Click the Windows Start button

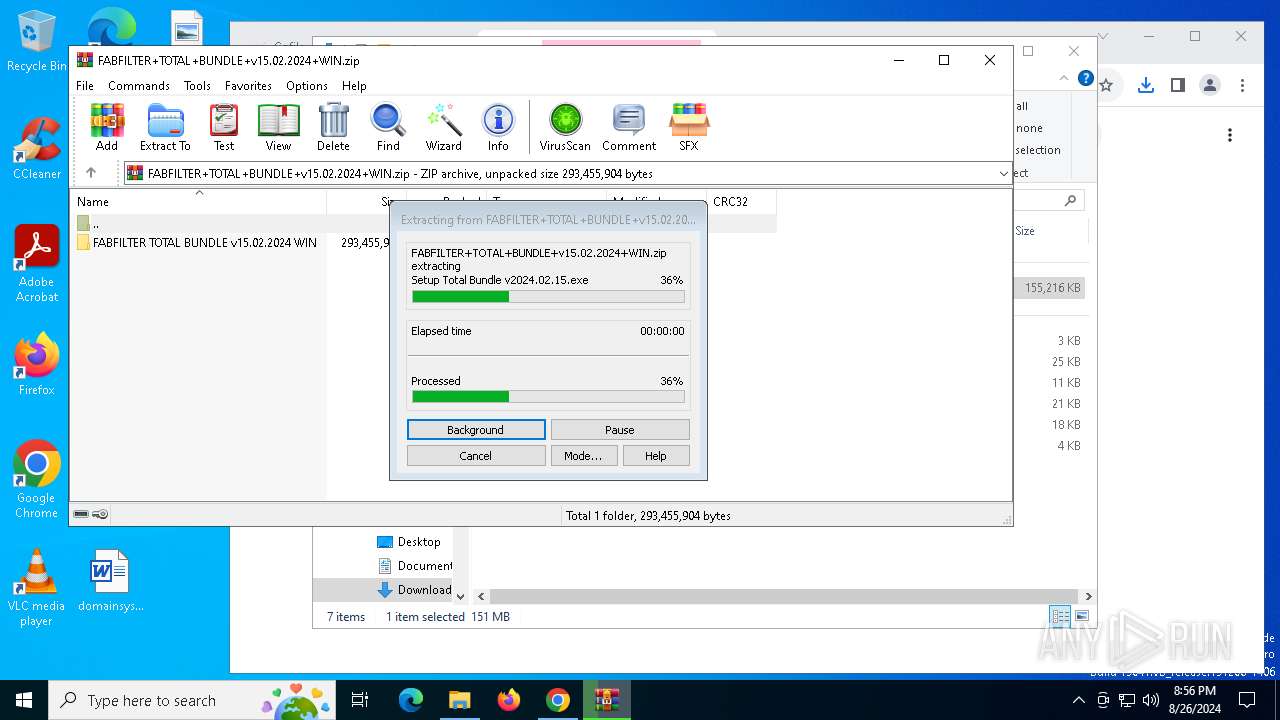tap(24, 700)
